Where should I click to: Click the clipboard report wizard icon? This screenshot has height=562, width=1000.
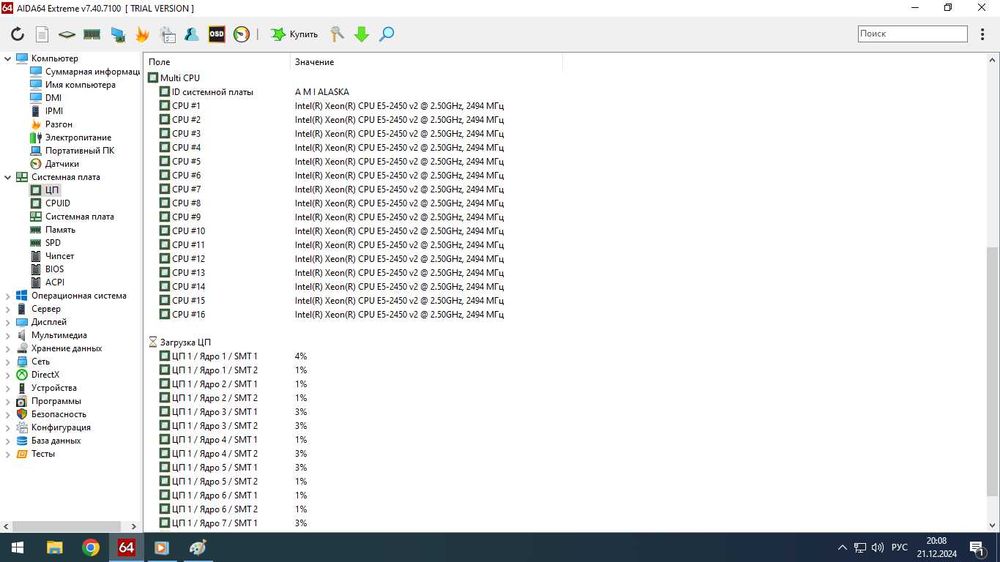click(168, 34)
